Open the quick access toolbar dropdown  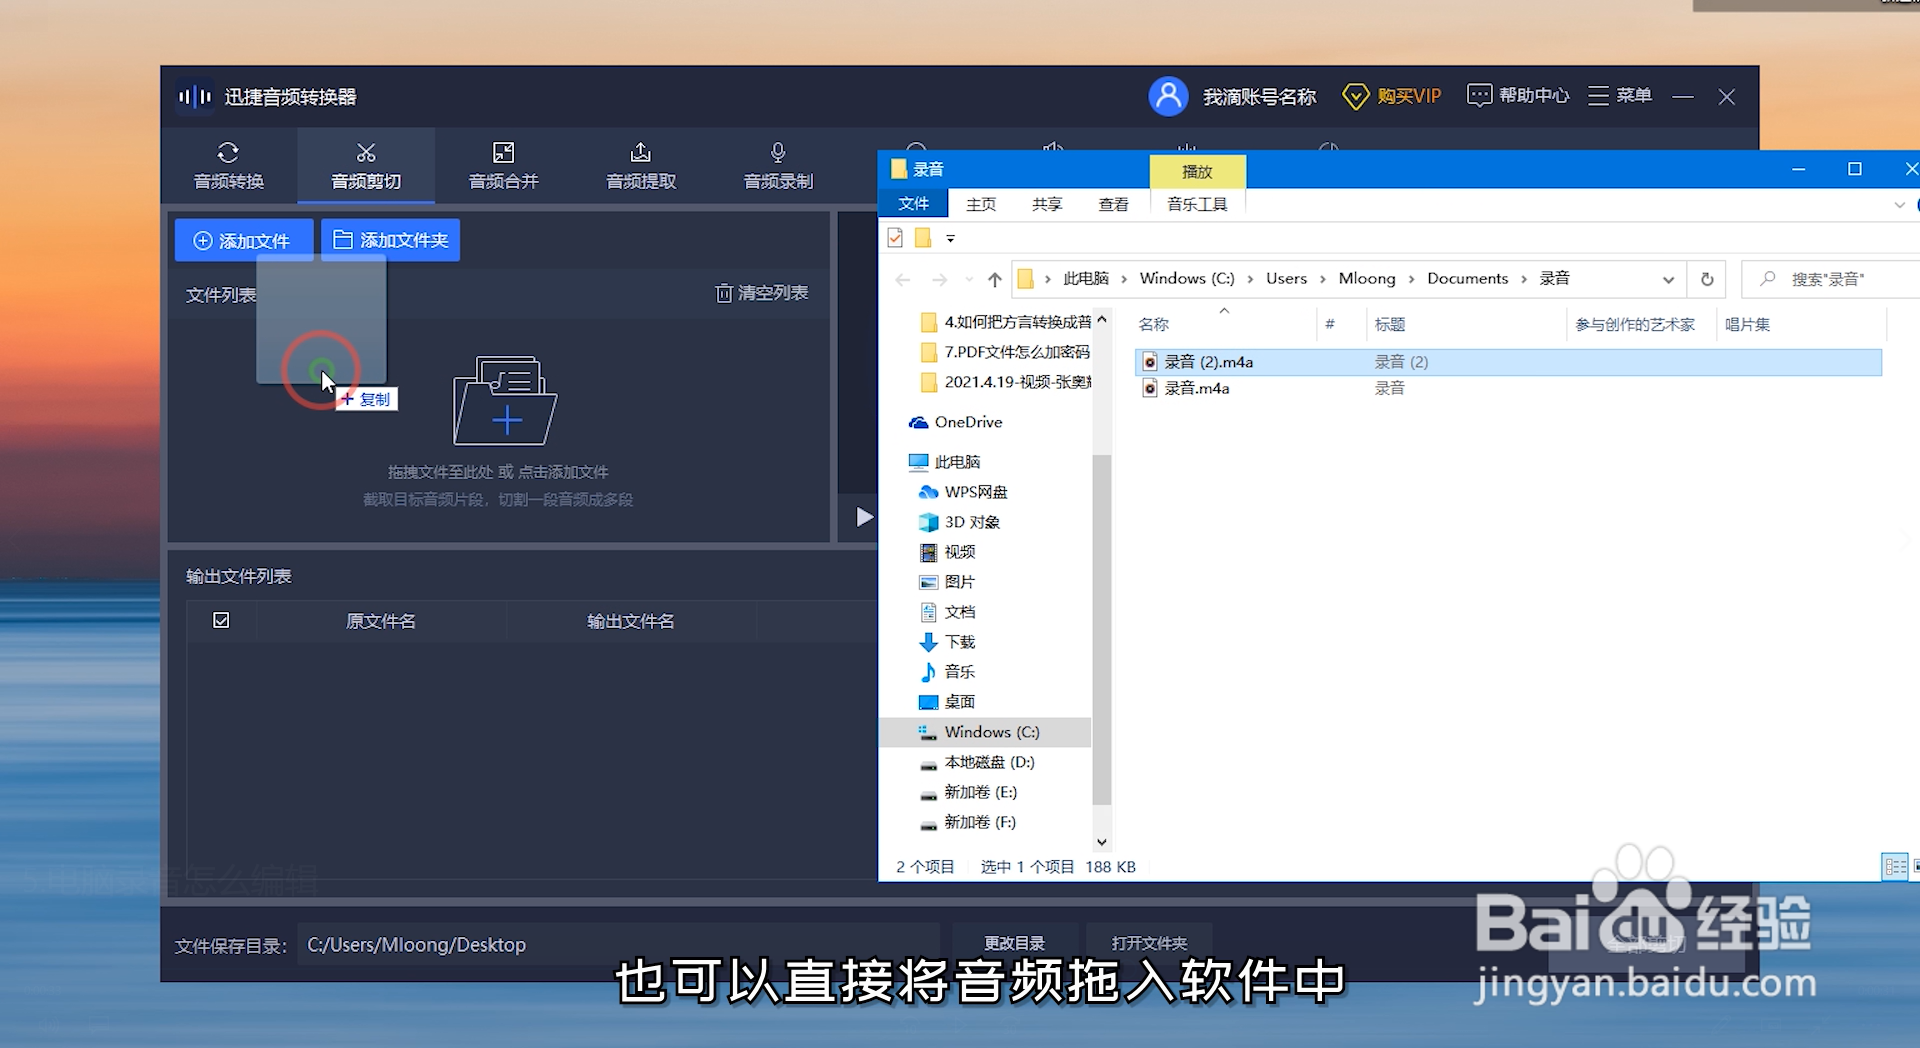point(950,239)
